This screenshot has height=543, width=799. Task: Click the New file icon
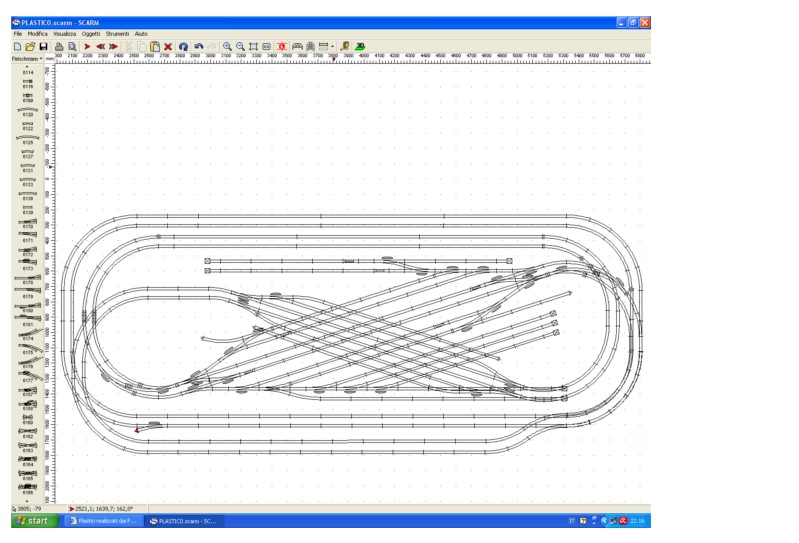[17, 46]
